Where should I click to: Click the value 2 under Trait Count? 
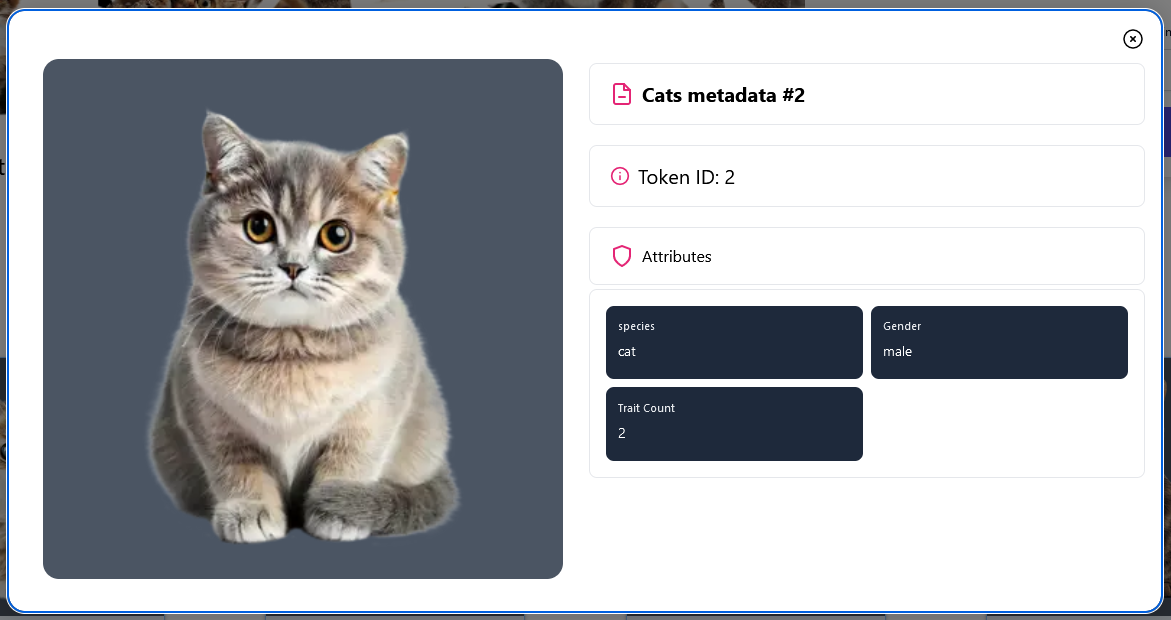coord(621,433)
